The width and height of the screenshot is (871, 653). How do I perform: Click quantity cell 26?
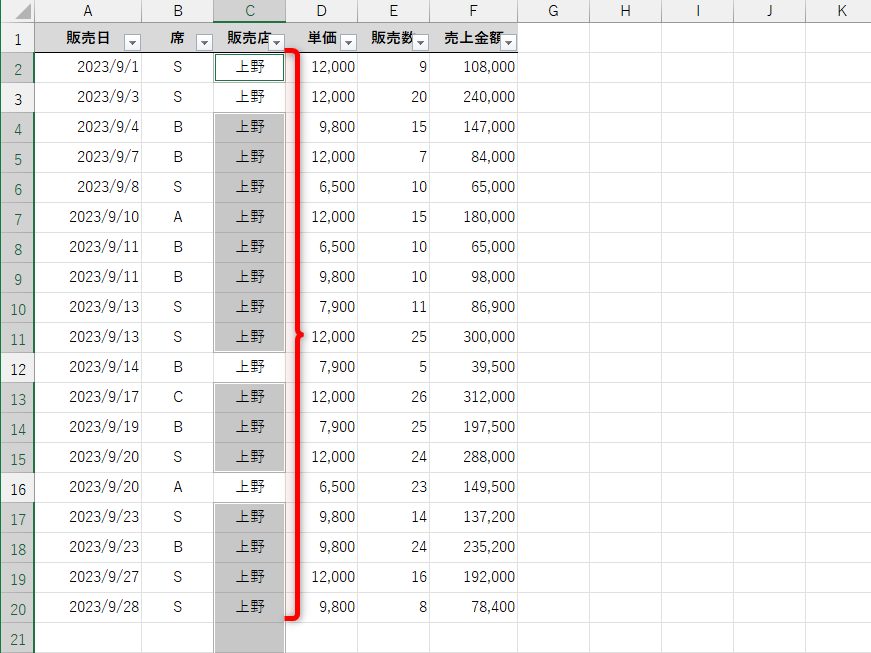(x=393, y=397)
